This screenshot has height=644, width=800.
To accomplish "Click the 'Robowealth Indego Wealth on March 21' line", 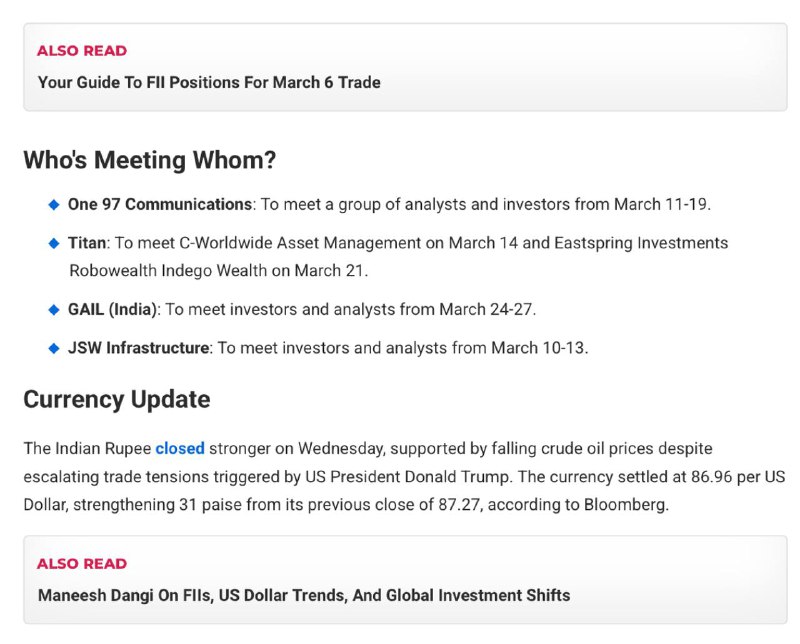I will pos(218,270).
